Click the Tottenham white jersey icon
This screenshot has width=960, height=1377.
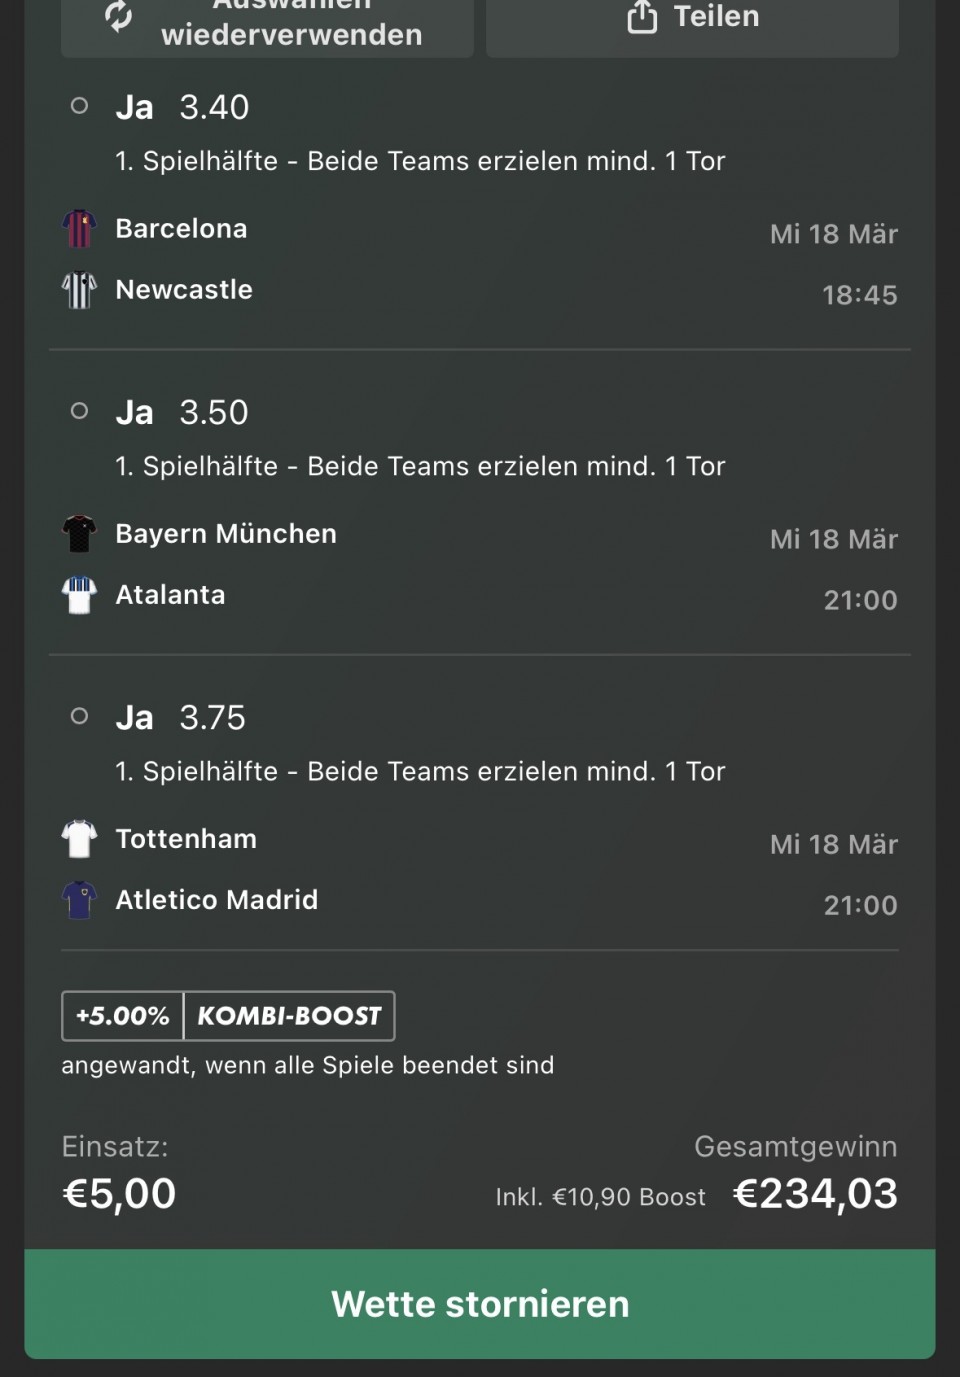point(79,839)
